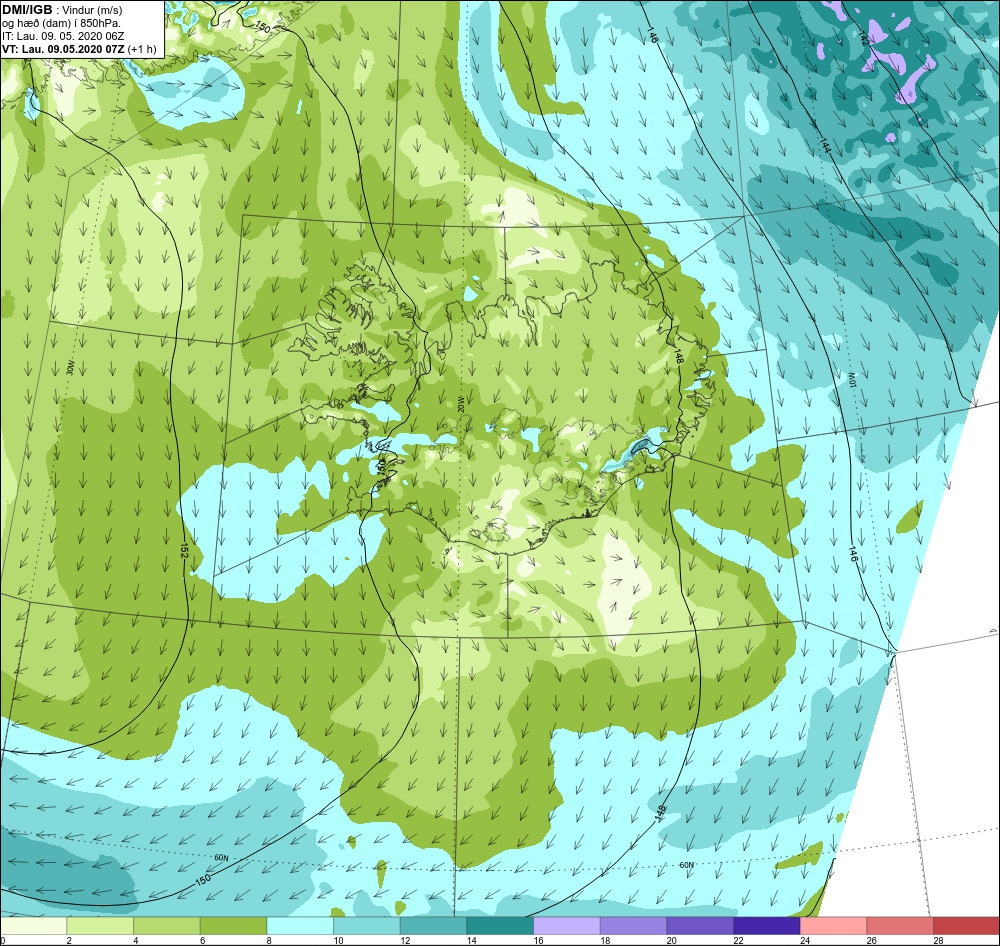This screenshot has width=1000, height=946.
Task: Click the 24–26 m/s pink legend swatch
Action: (x=833, y=926)
